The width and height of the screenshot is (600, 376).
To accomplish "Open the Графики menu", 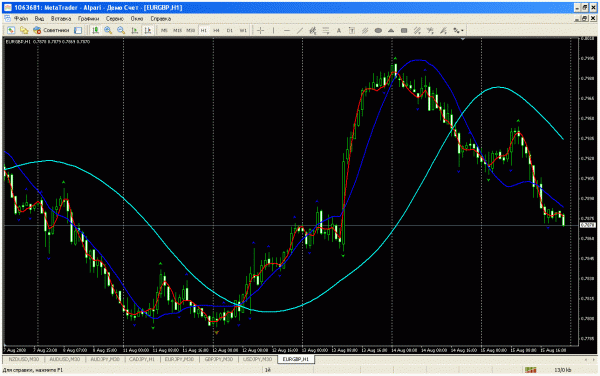I will 88,18.
